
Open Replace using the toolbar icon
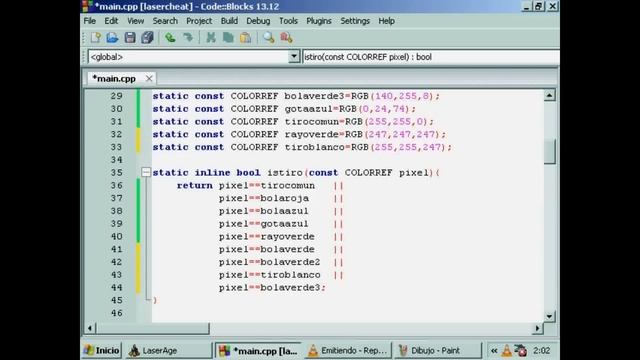[287, 38]
